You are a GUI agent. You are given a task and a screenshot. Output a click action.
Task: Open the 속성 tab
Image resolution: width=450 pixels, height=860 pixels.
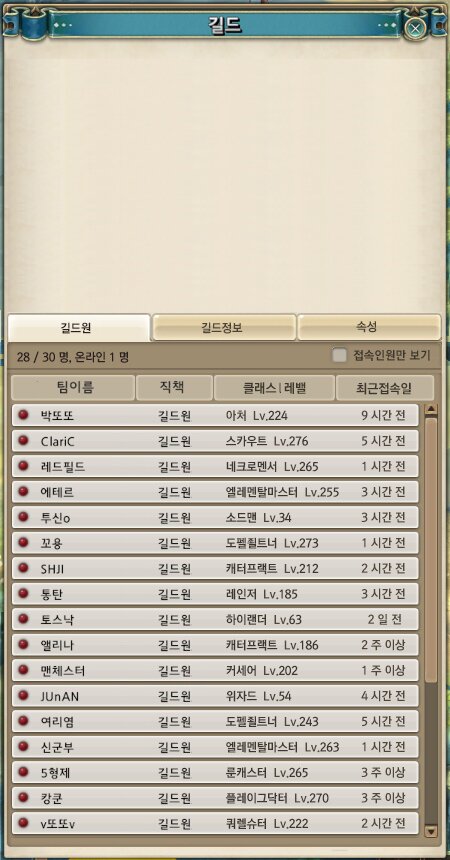[369, 327]
